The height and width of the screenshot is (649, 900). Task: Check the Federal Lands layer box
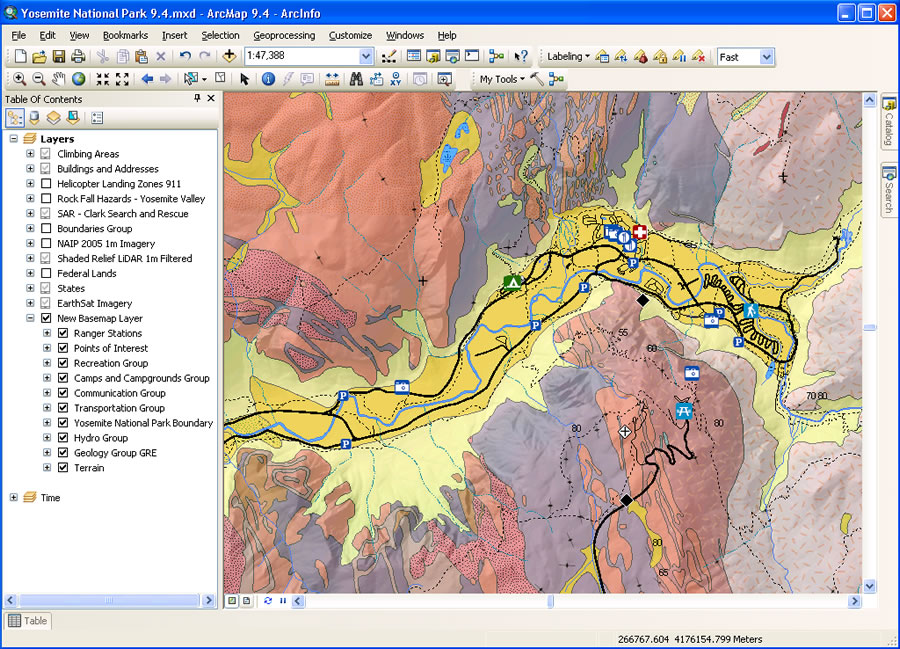[46, 273]
